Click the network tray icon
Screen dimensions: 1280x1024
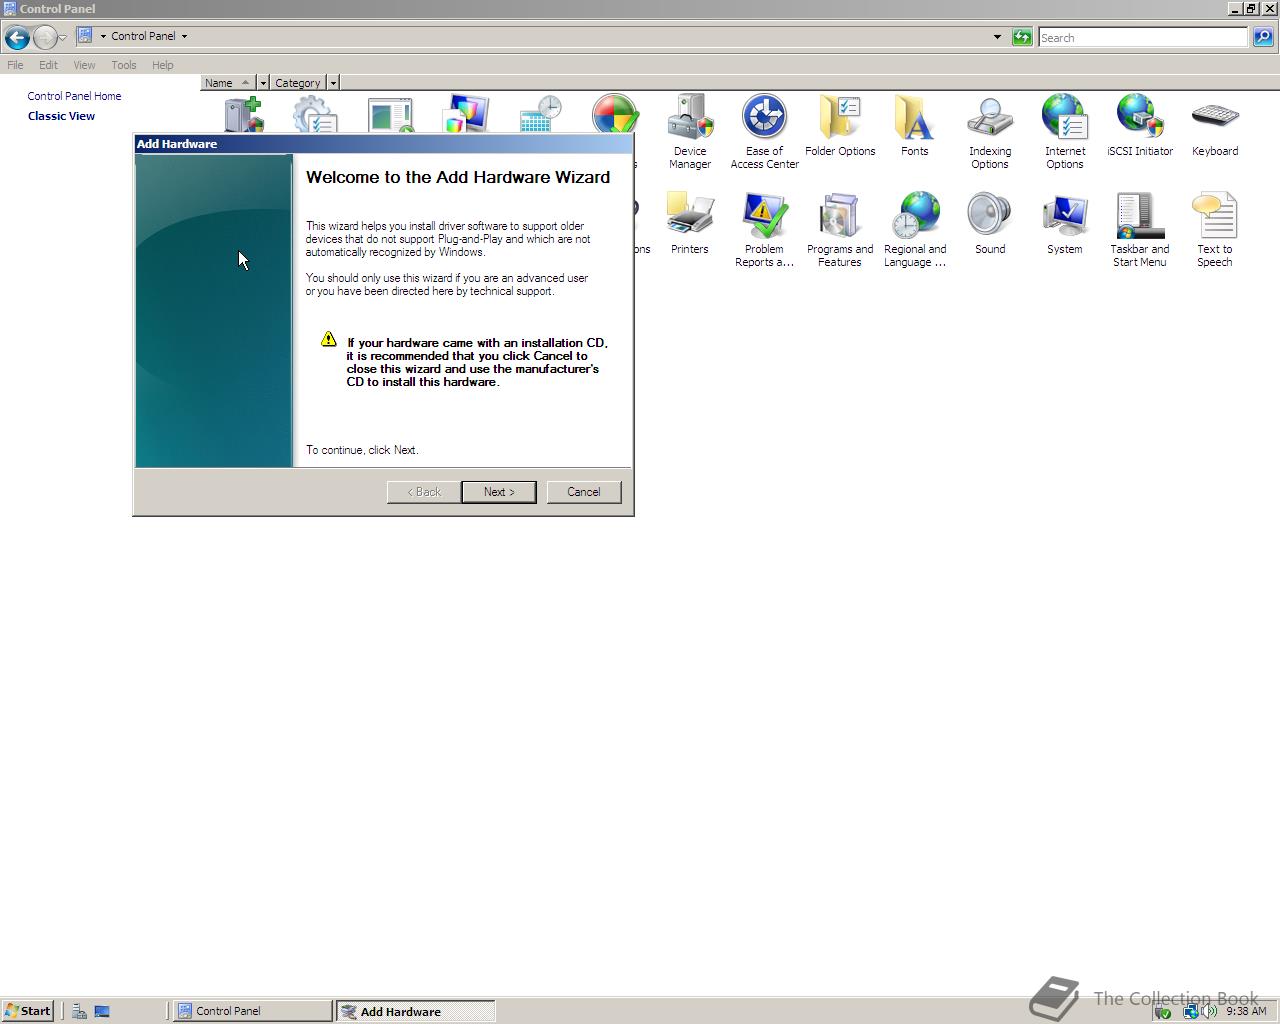coord(1190,1011)
